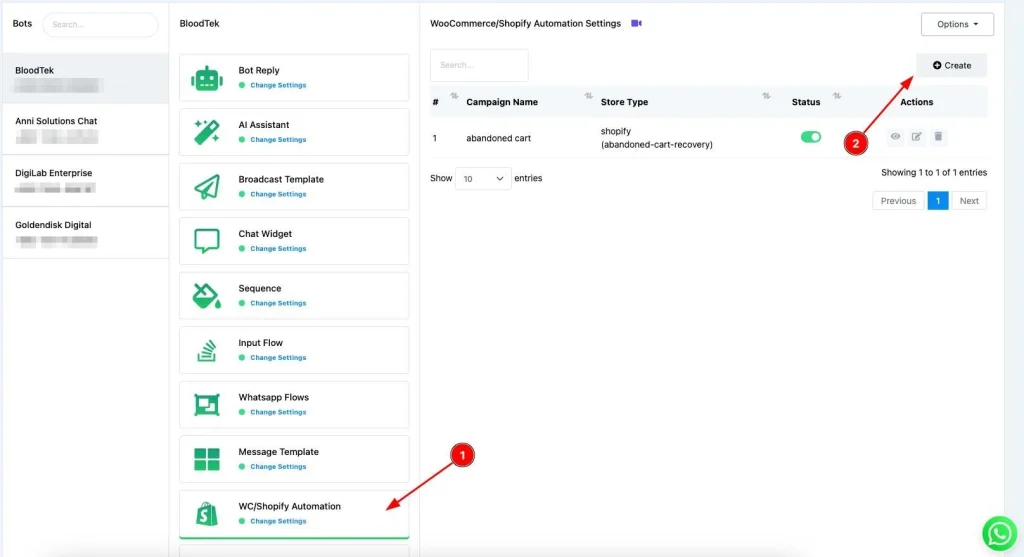Open the WhatsApp chat floating icon
The width and height of the screenshot is (1024, 557).
999,533
